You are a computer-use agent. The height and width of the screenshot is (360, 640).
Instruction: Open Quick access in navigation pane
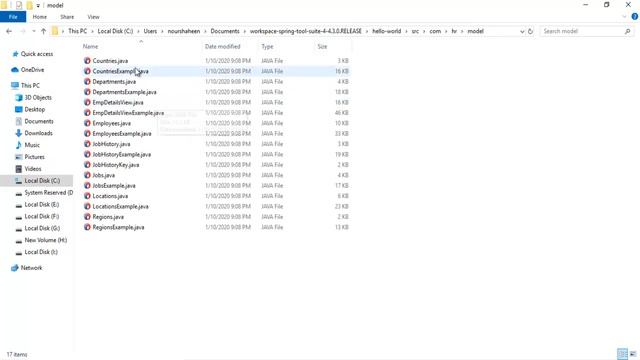click(x=36, y=54)
